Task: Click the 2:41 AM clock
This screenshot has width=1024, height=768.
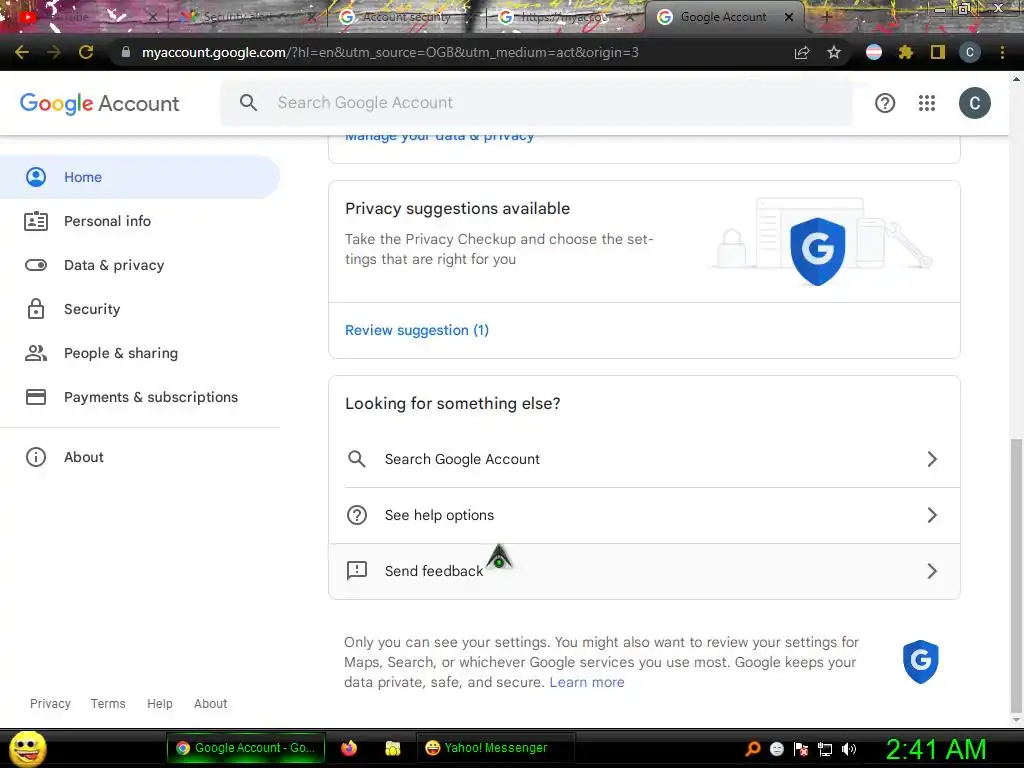Action: tap(936, 749)
